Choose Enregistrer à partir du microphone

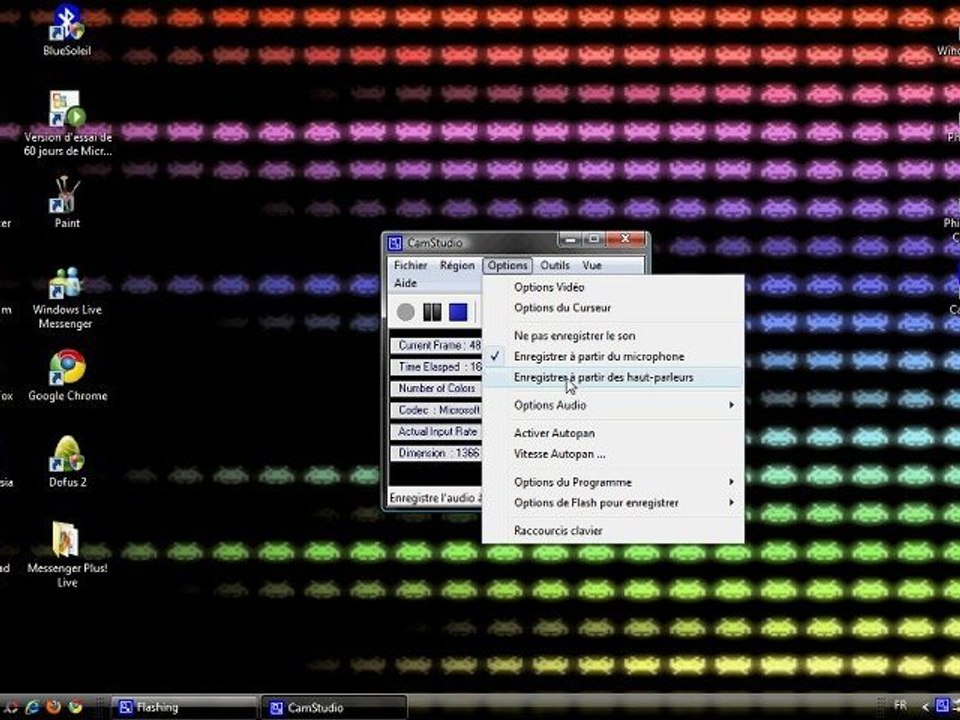tap(613, 356)
